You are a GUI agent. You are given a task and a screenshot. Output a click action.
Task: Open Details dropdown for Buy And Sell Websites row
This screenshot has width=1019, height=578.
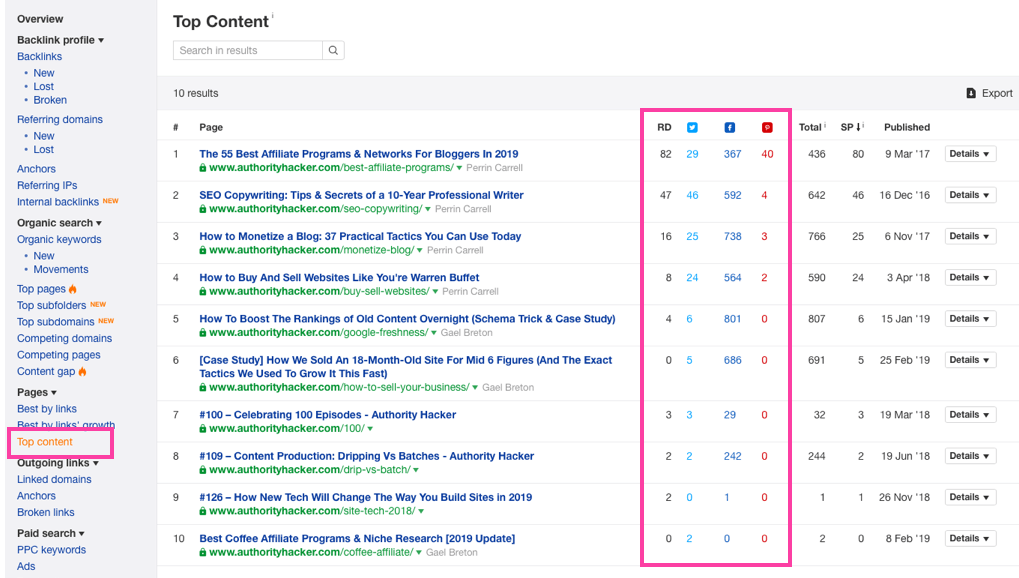970,278
